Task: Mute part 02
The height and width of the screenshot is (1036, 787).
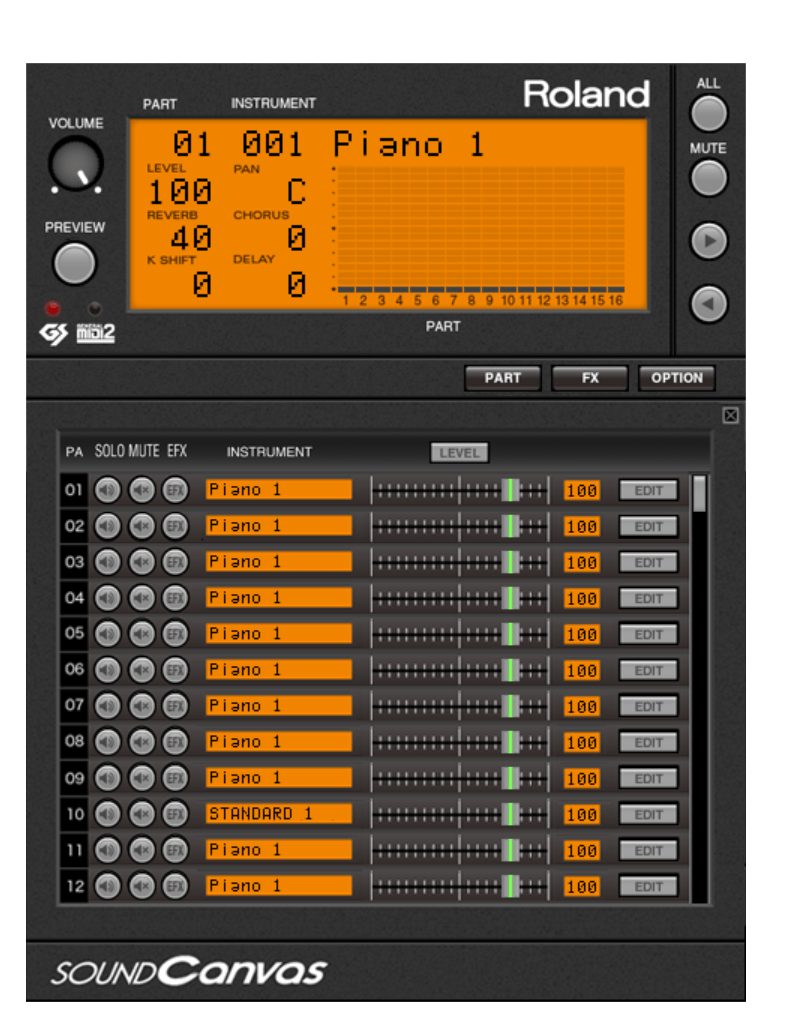Action: coord(141,527)
